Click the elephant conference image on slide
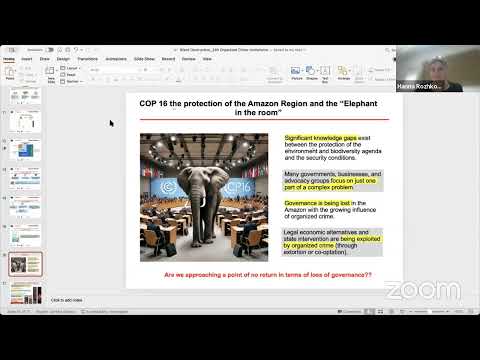 (x=204, y=197)
